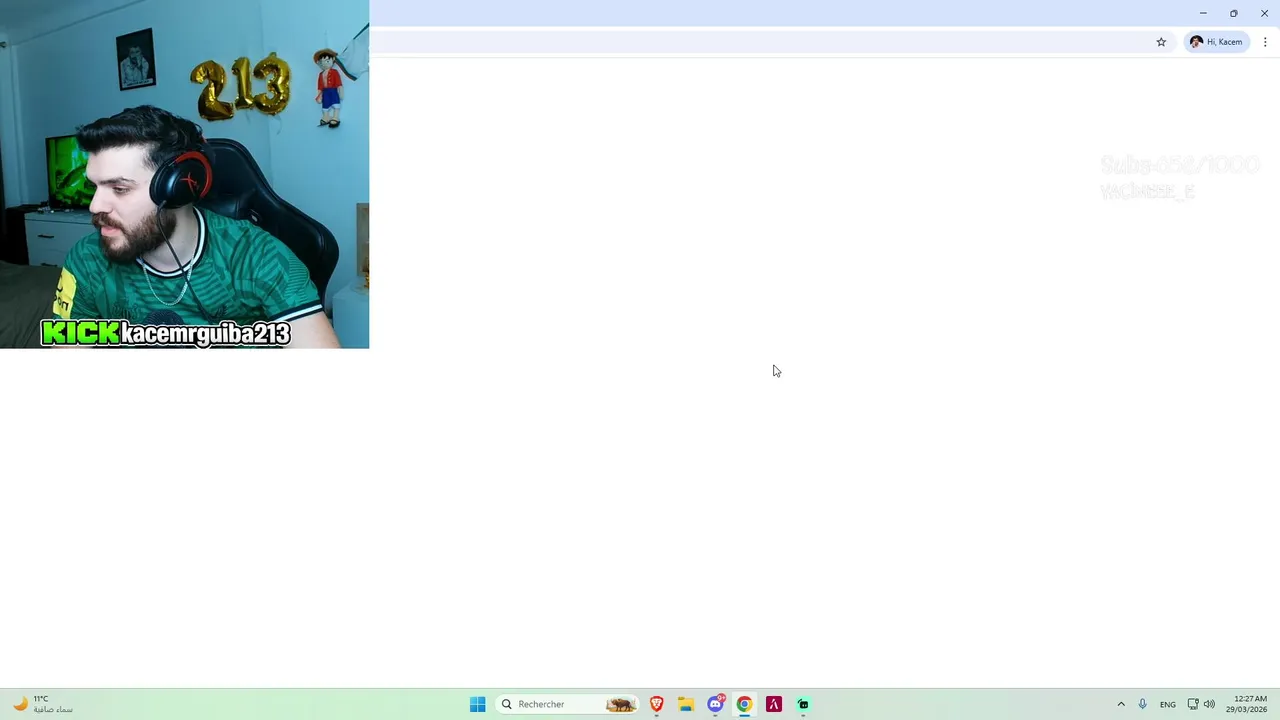Bookmark this page with the star icon
The width and height of the screenshot is (1280, 720).
point(1161,42)
